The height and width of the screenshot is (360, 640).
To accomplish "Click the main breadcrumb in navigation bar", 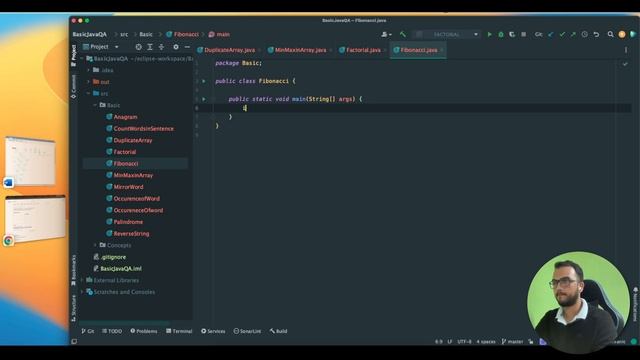I will pyautogui.click(x=219, y=35).
